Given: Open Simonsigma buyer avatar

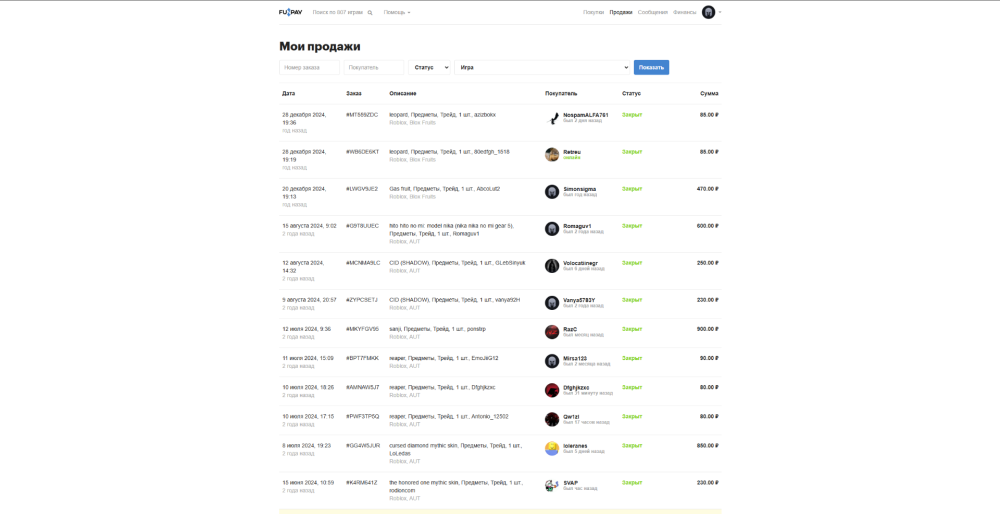Looking at the screenshot, I should [x=552, y=192].
